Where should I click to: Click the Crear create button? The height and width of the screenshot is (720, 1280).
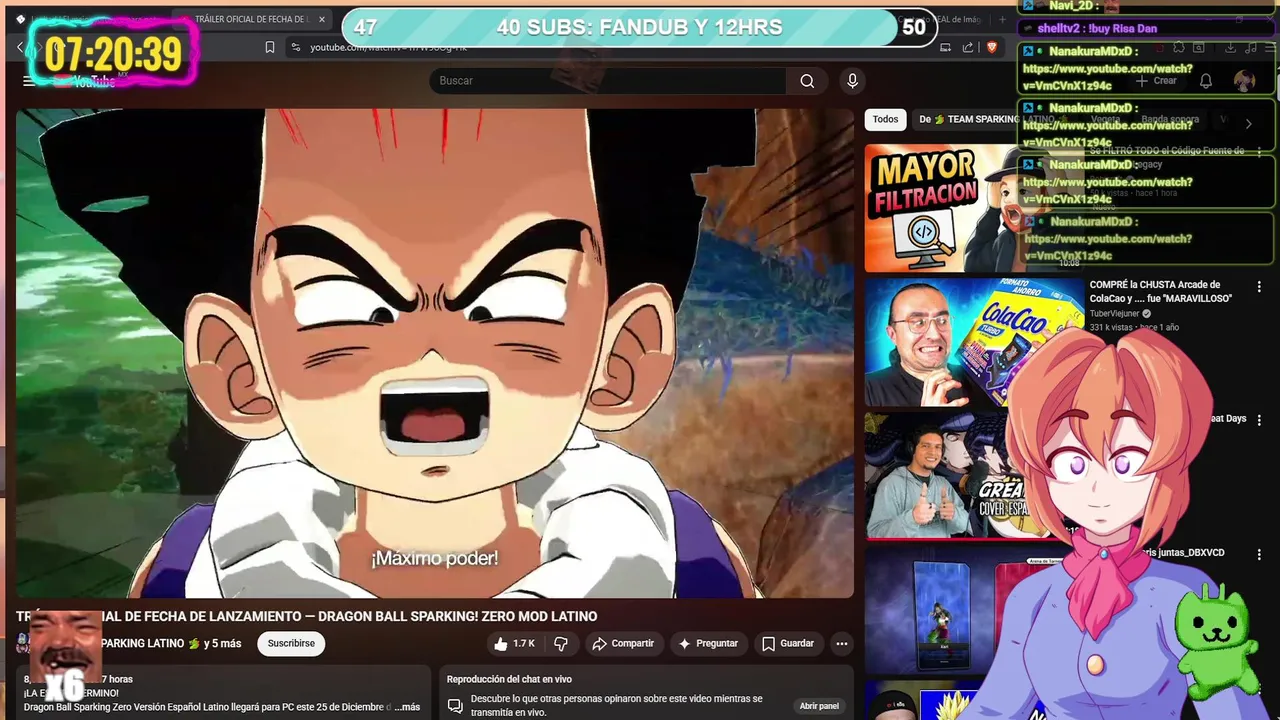1156,81
